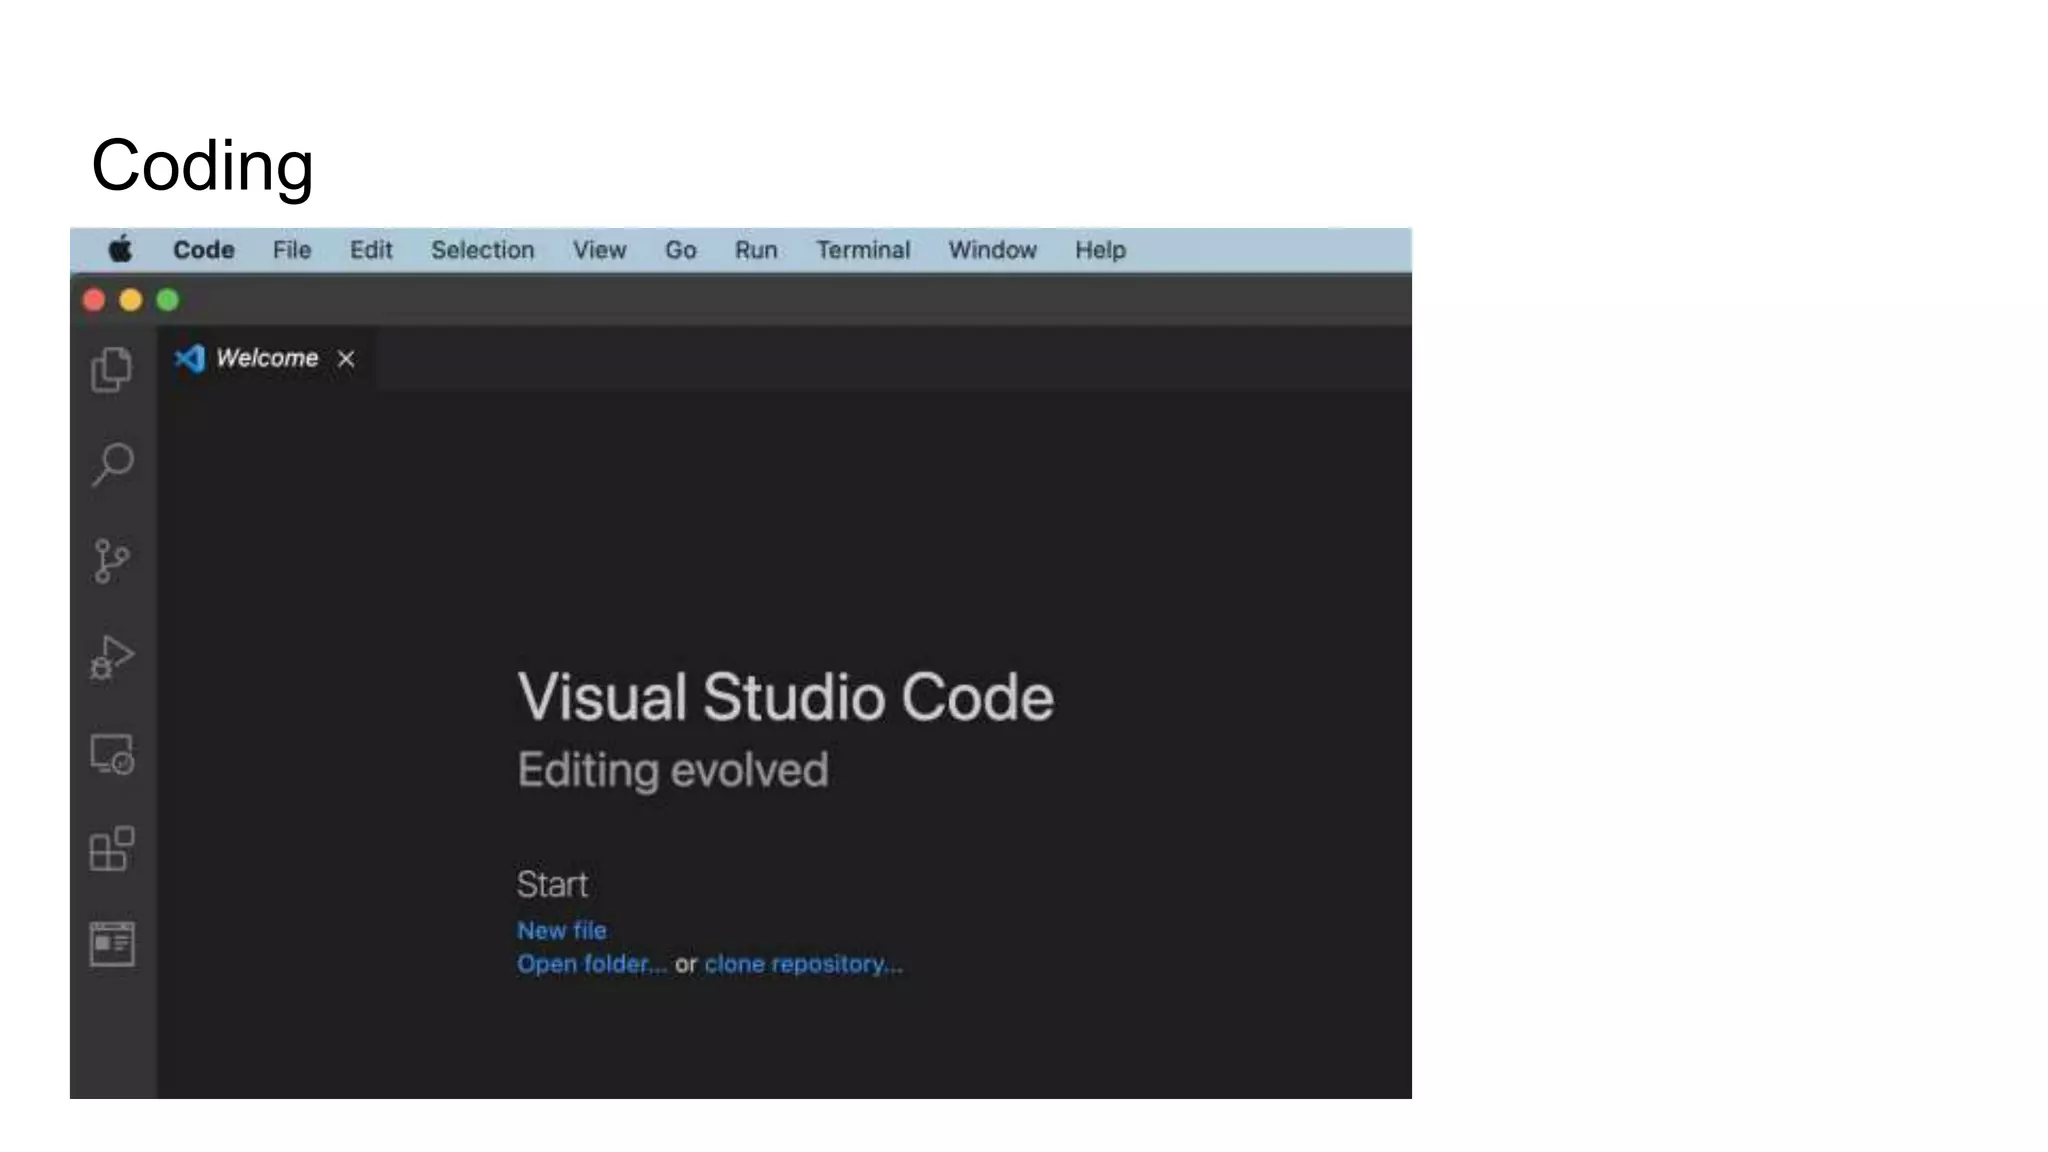Open the View menu
Screen dimensions: 2048x1152
pos(600,250)
